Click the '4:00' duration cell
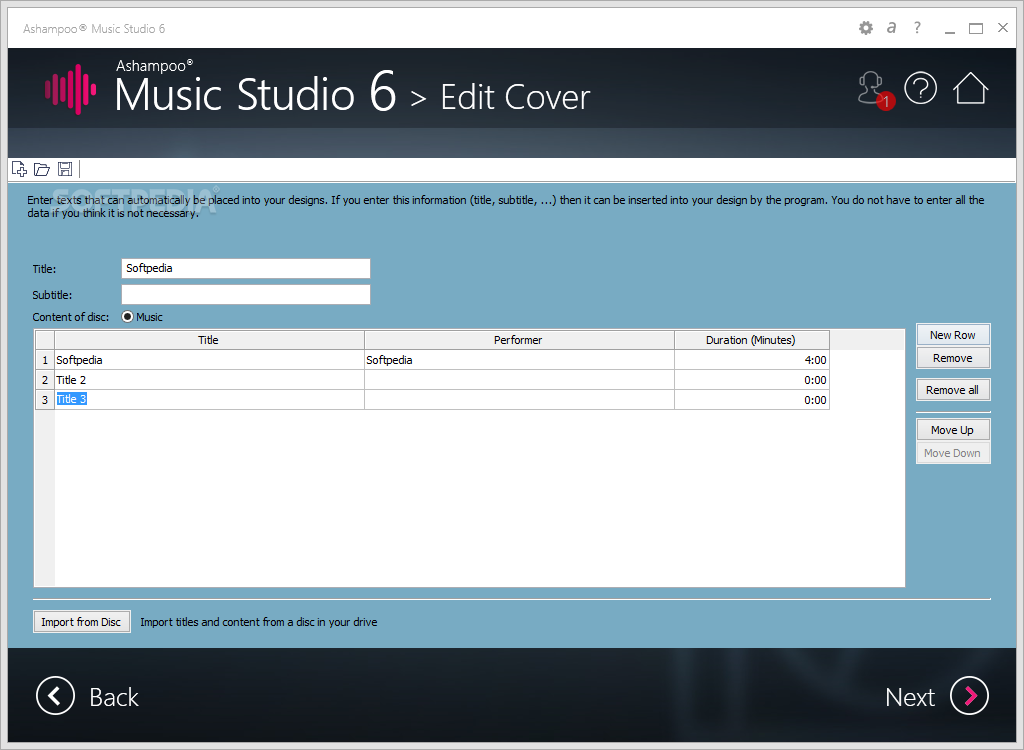 tap(752, 360)
